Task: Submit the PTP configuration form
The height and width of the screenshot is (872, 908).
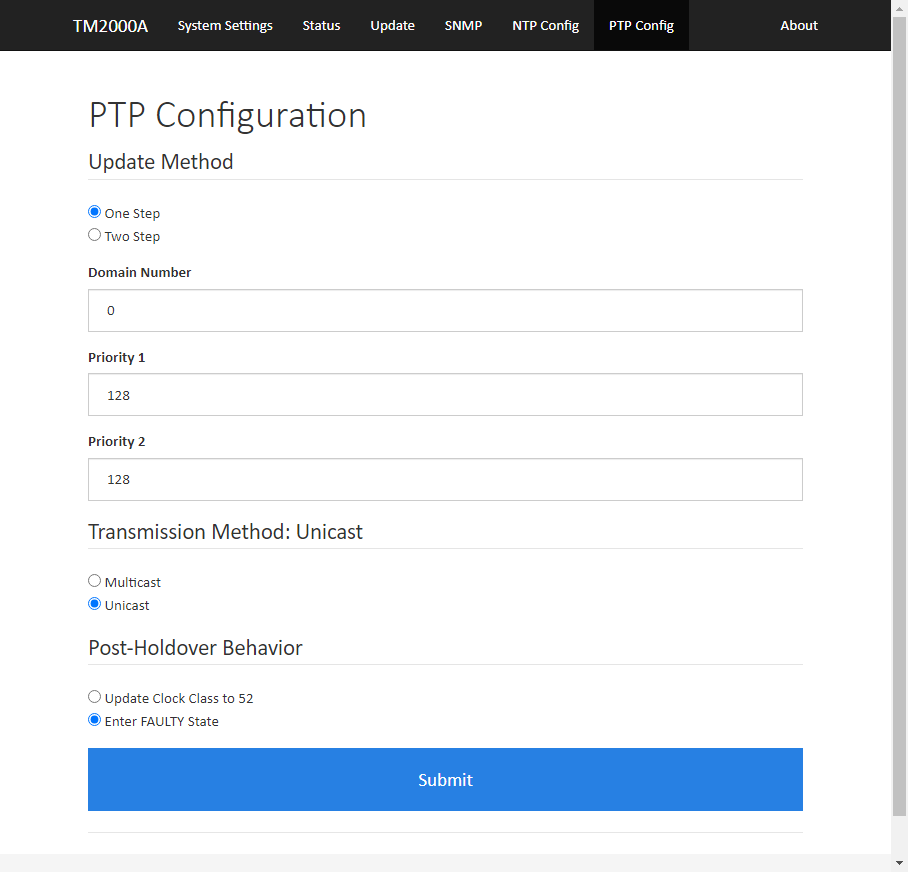Action: 445,779
